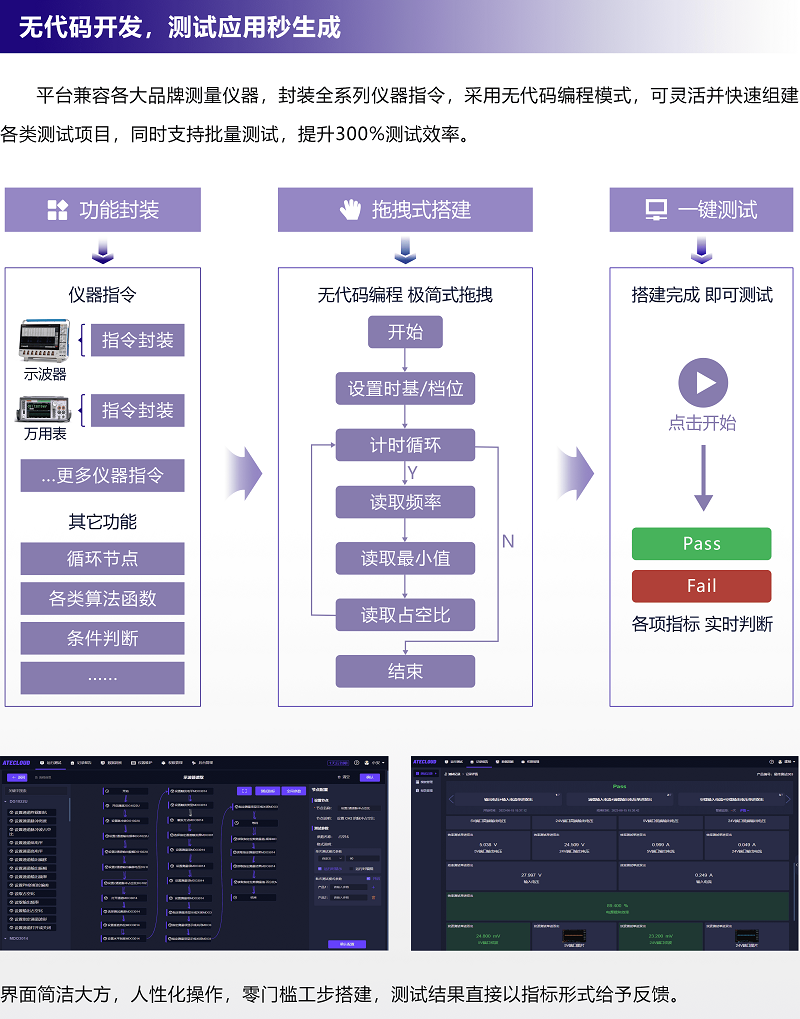Select the 一键测试 header tab
Viewport: 800px width, 1019px height.
click(701, 210)
